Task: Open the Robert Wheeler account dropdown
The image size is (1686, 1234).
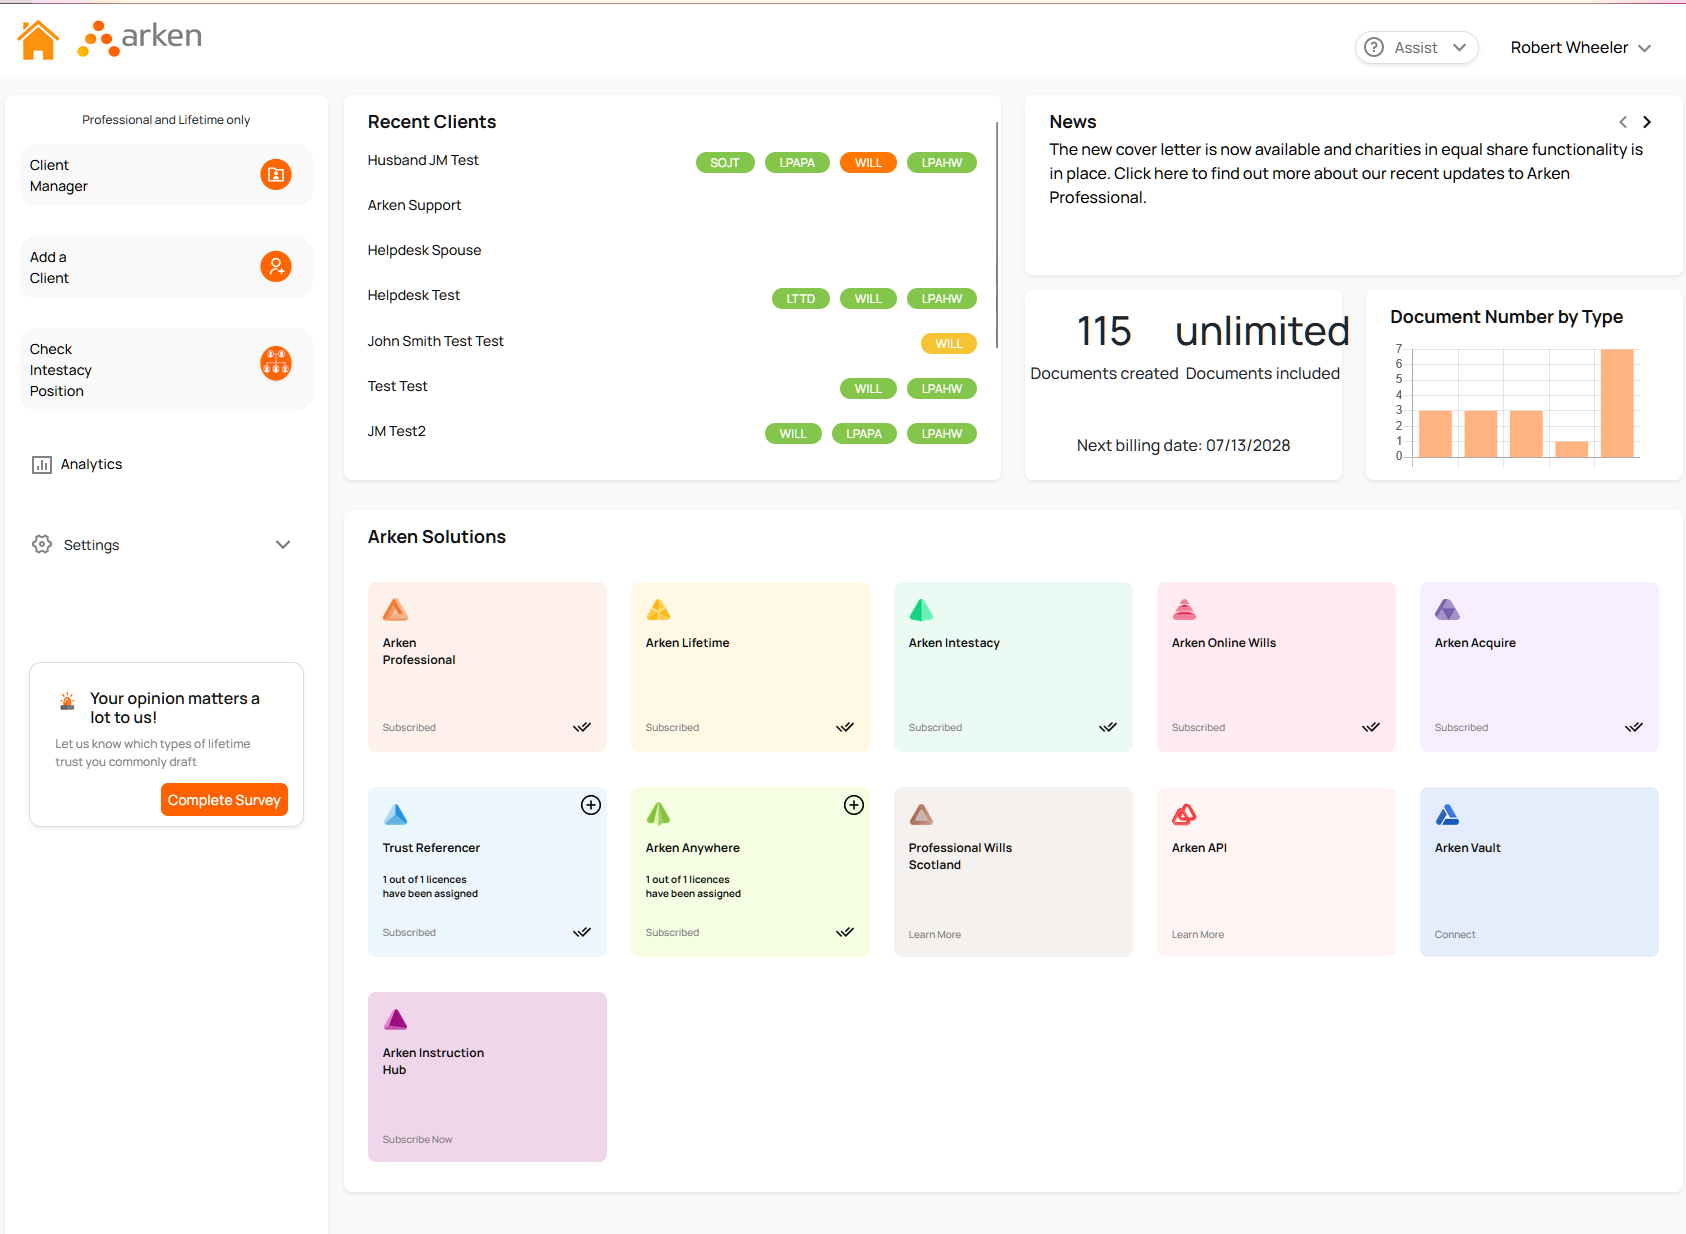Action: 1580,48
